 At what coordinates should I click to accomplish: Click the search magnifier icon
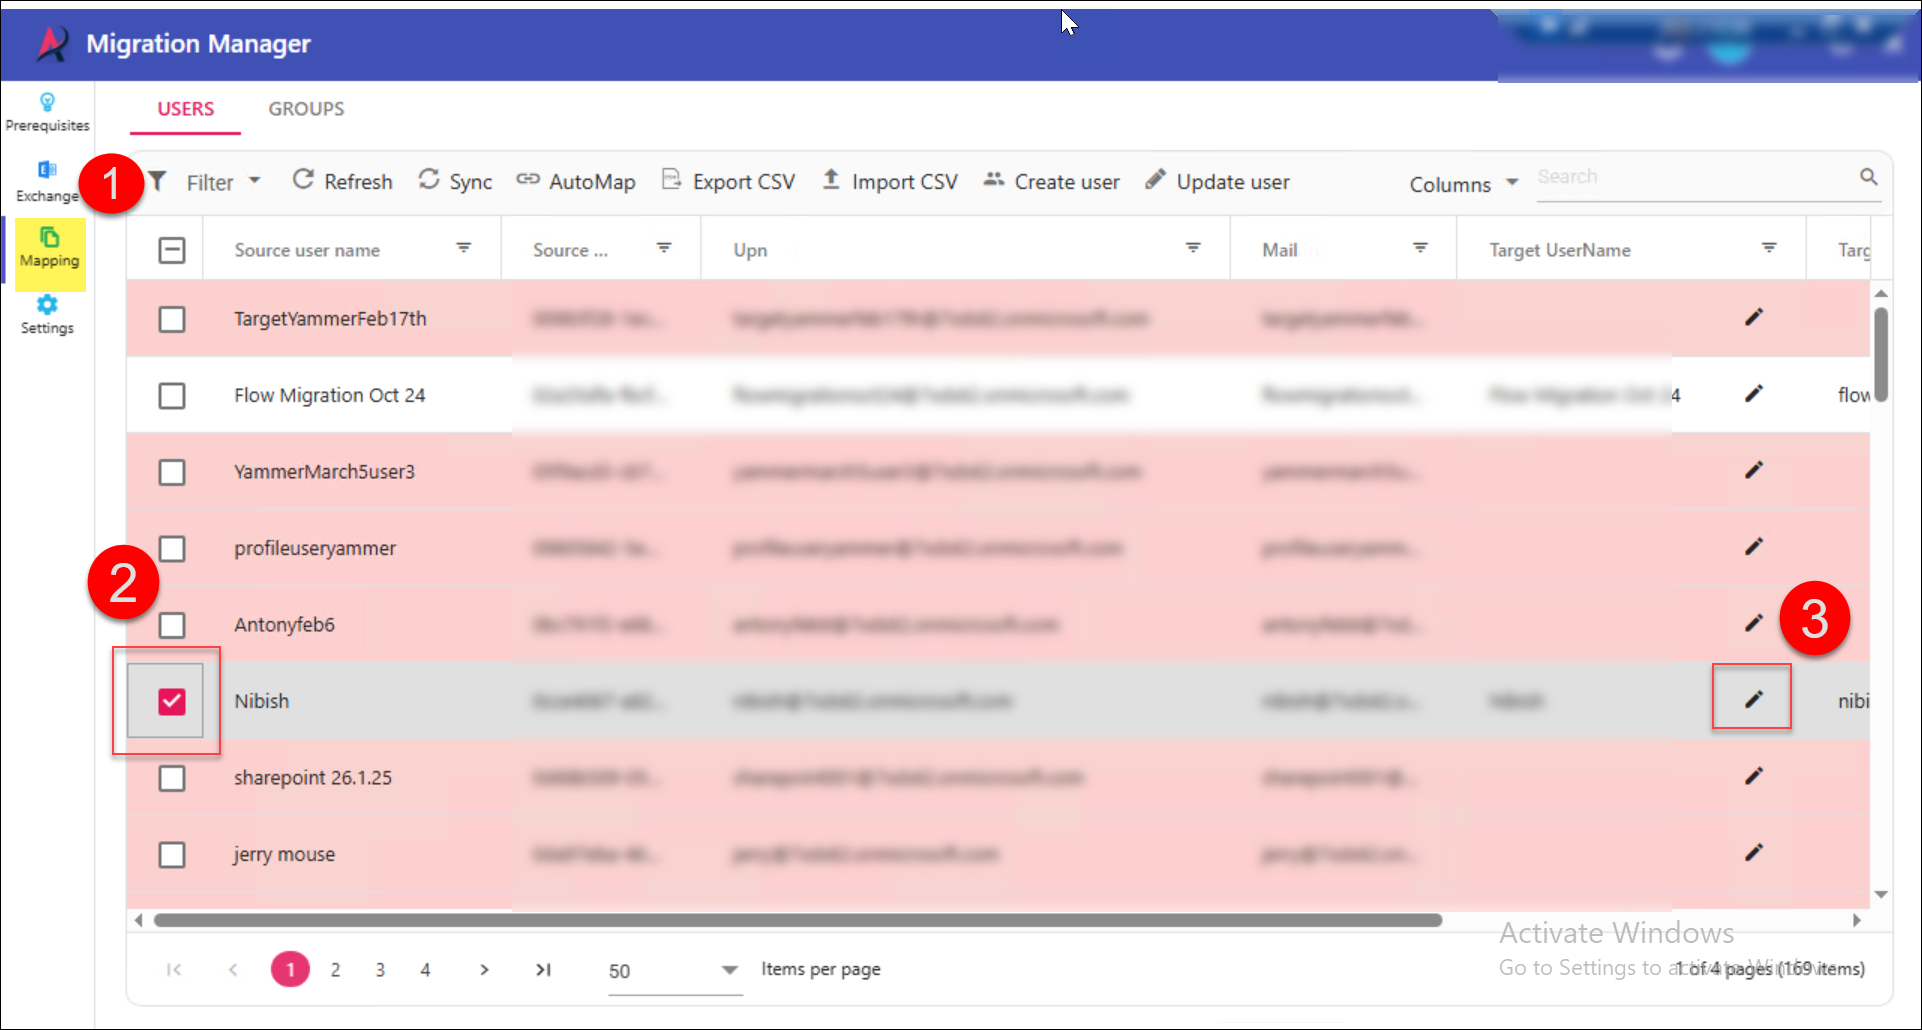[x=1868, y=177]
